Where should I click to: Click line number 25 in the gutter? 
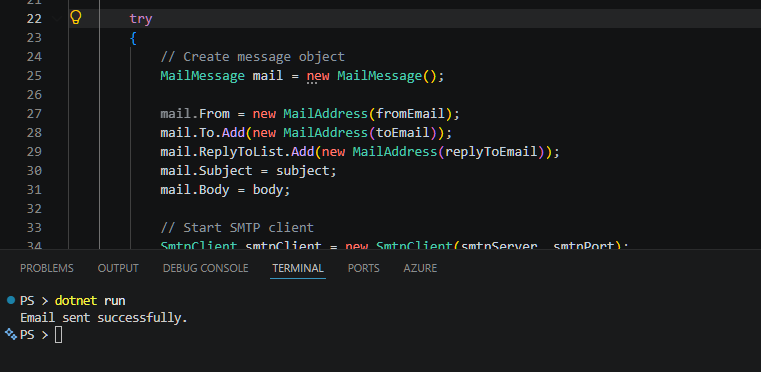click(34, 76)
